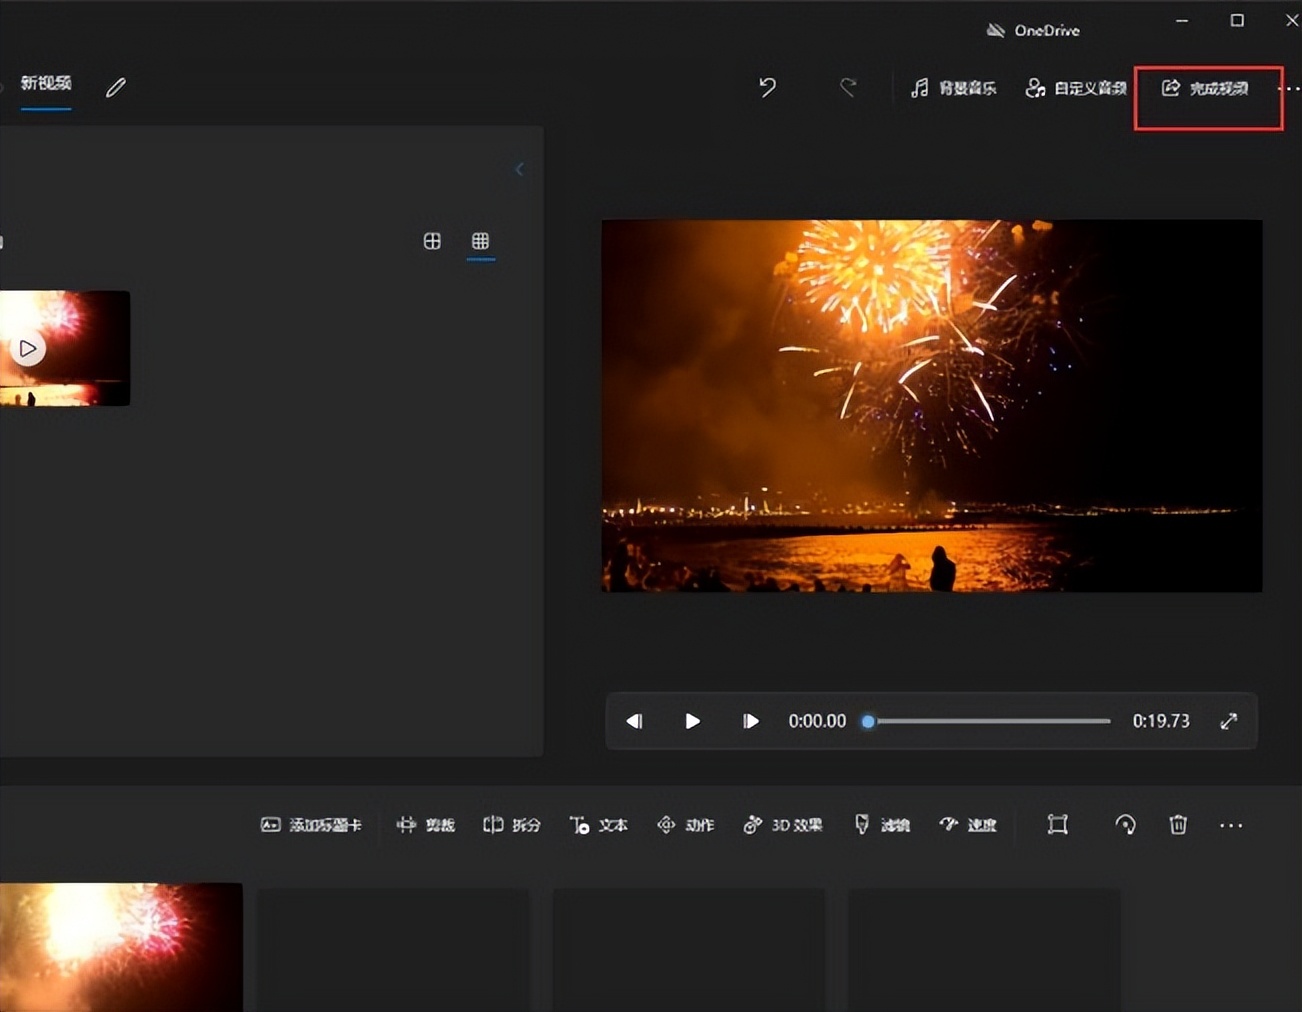Undo the last edit

click(x=767, y=88)
